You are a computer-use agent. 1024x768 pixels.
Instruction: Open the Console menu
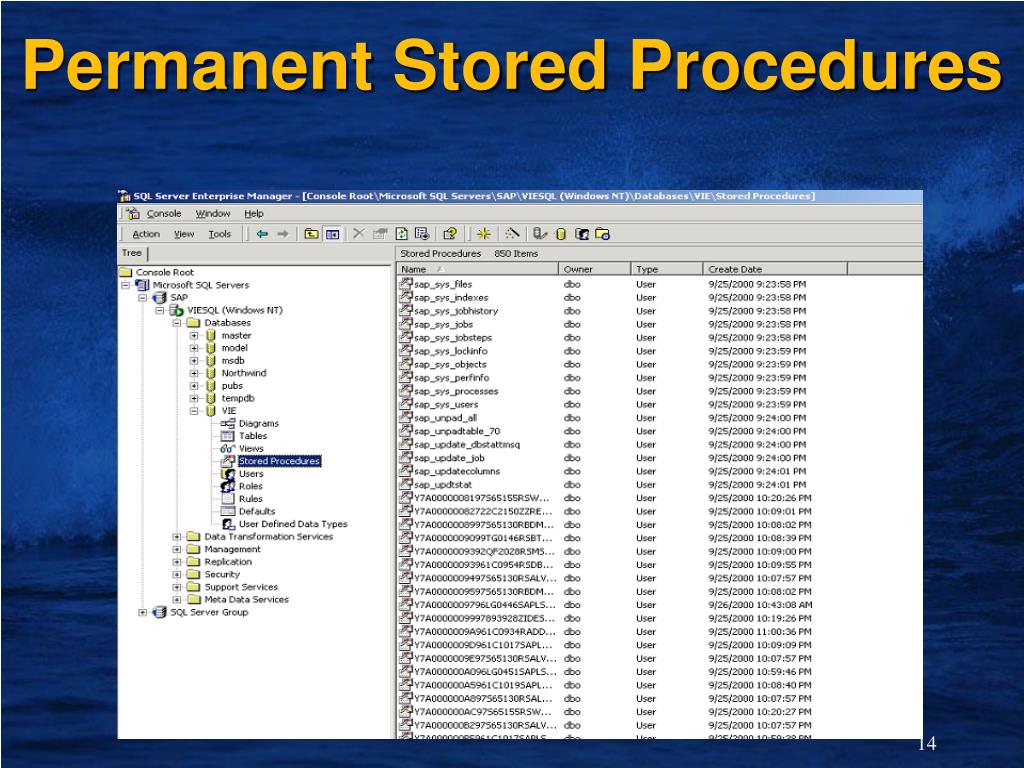click(164, 214)
